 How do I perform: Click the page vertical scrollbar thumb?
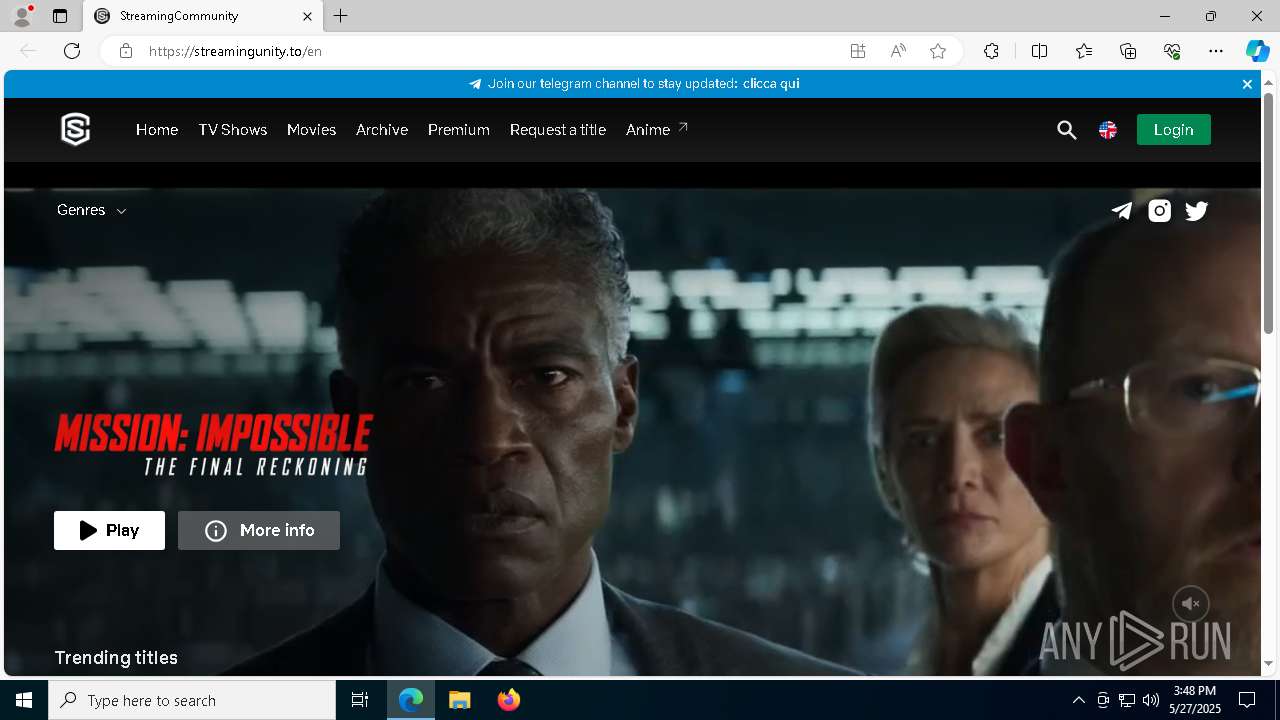click(1268, 213)
